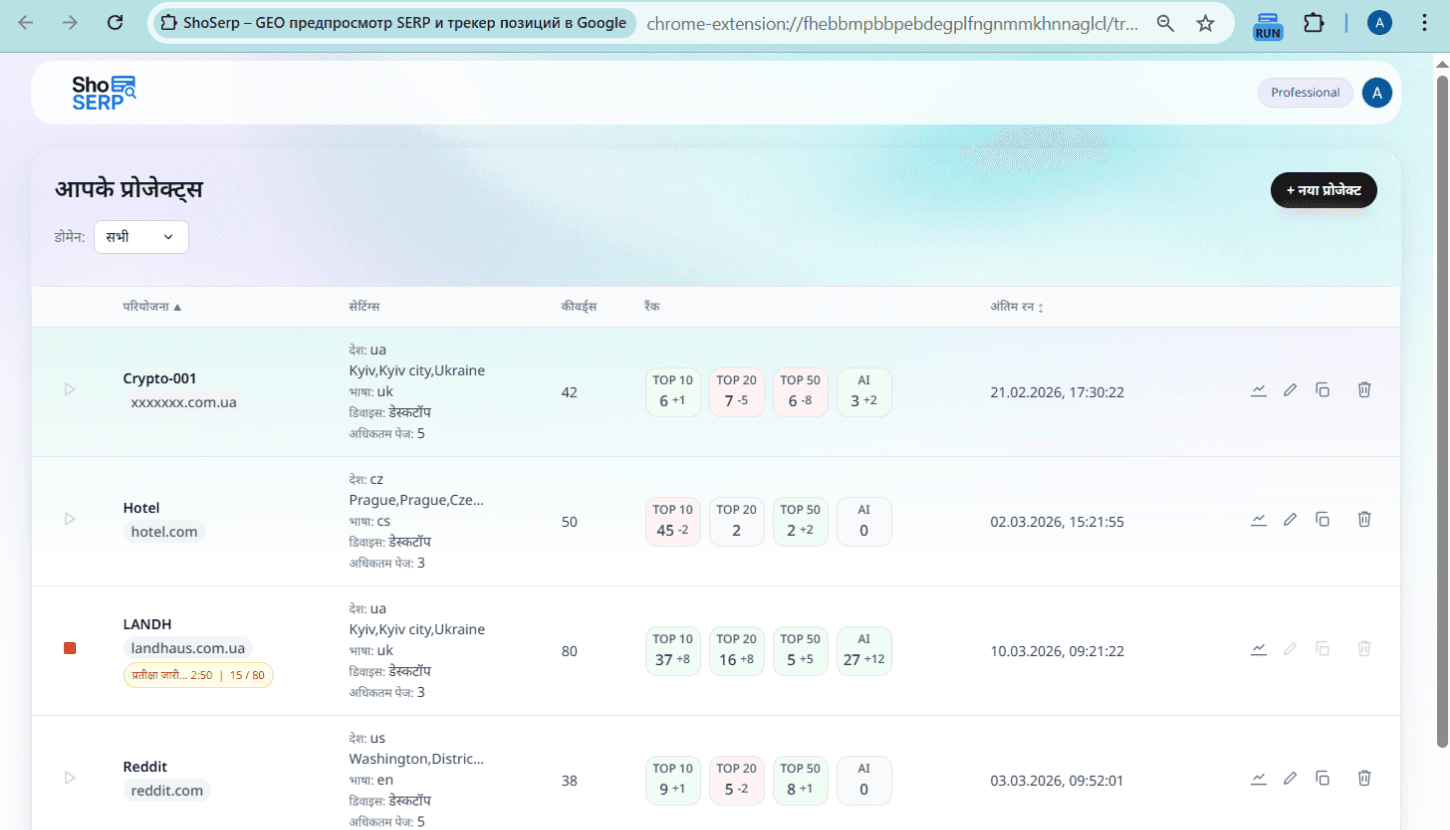The width and height of the screenshot is (1450, 830).
Task: Select the Hotel project name
Action: pos(141,508)
